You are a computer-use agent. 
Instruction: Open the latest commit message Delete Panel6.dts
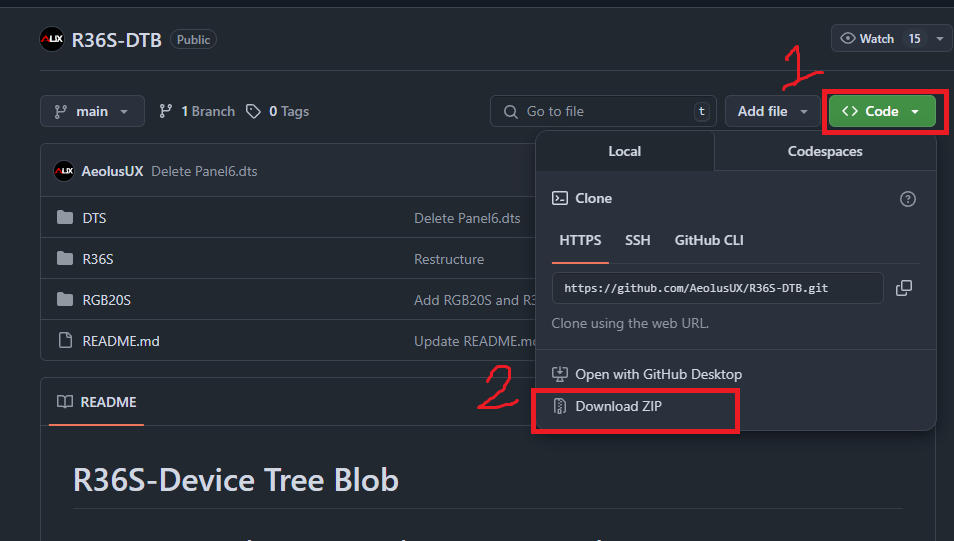204,172
